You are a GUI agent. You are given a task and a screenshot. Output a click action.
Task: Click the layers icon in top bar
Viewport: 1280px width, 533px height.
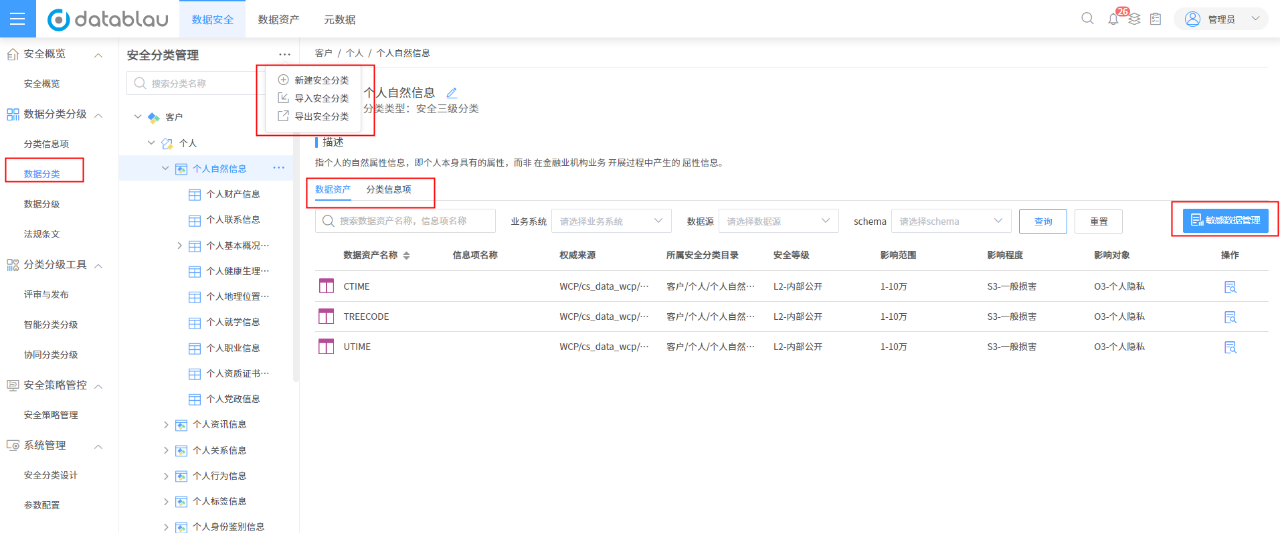1134,19
